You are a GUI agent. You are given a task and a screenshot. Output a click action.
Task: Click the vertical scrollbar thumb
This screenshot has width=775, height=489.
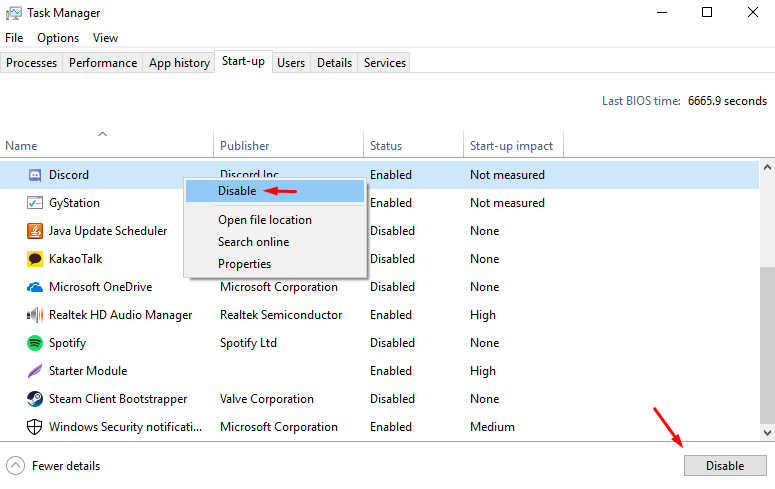[767, 345]
